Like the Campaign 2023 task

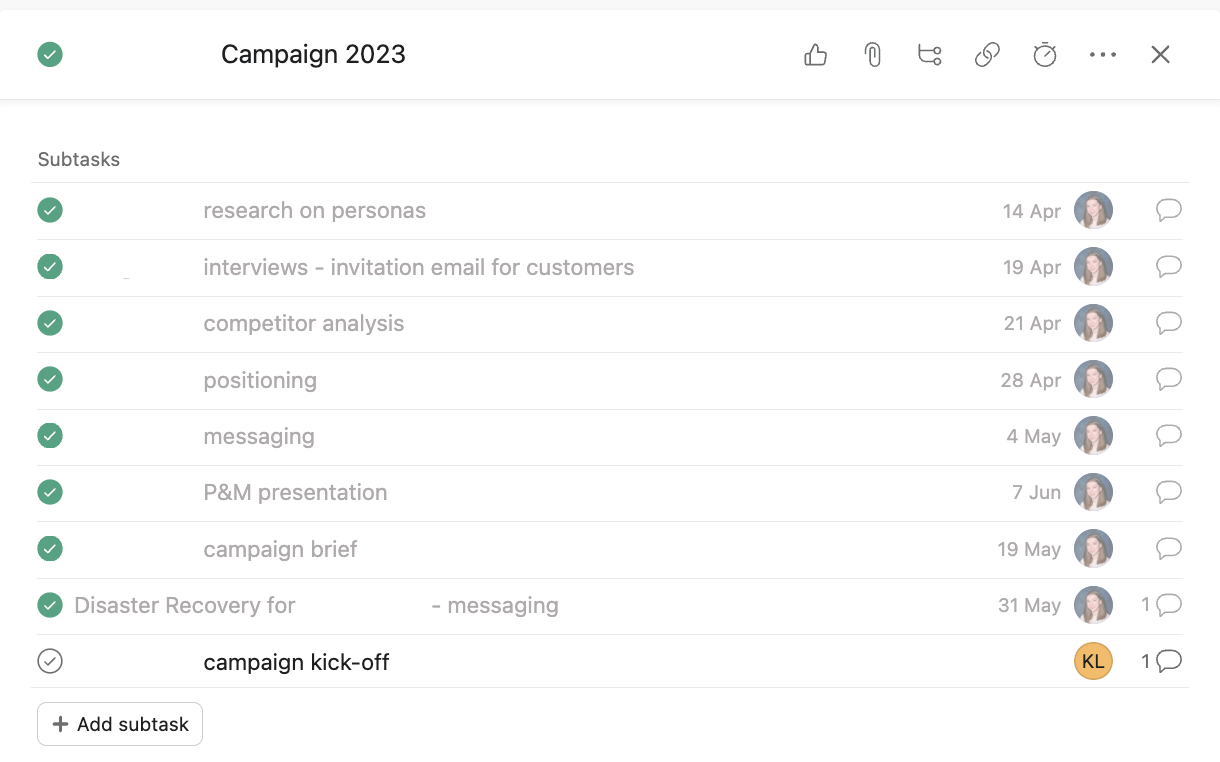(815, 55)
